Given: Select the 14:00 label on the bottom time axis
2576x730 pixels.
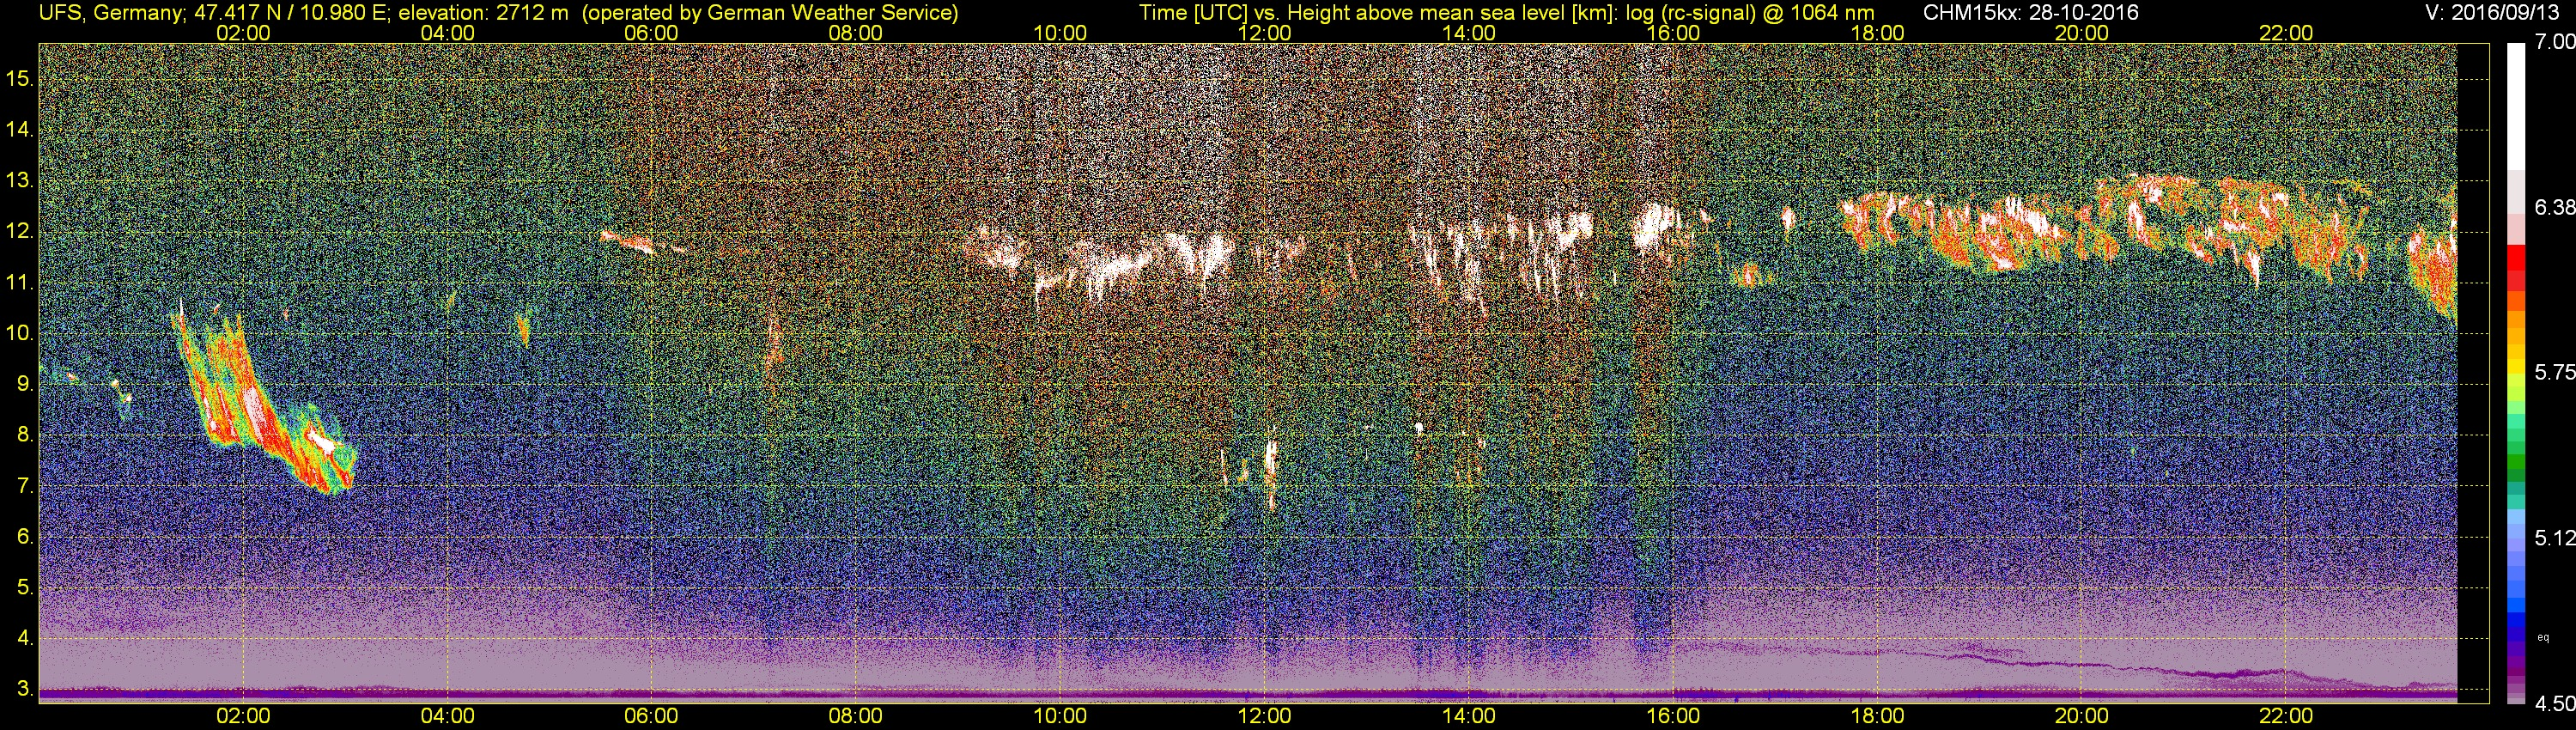Looking at the screenshot, I should (x=1469, y=716).
